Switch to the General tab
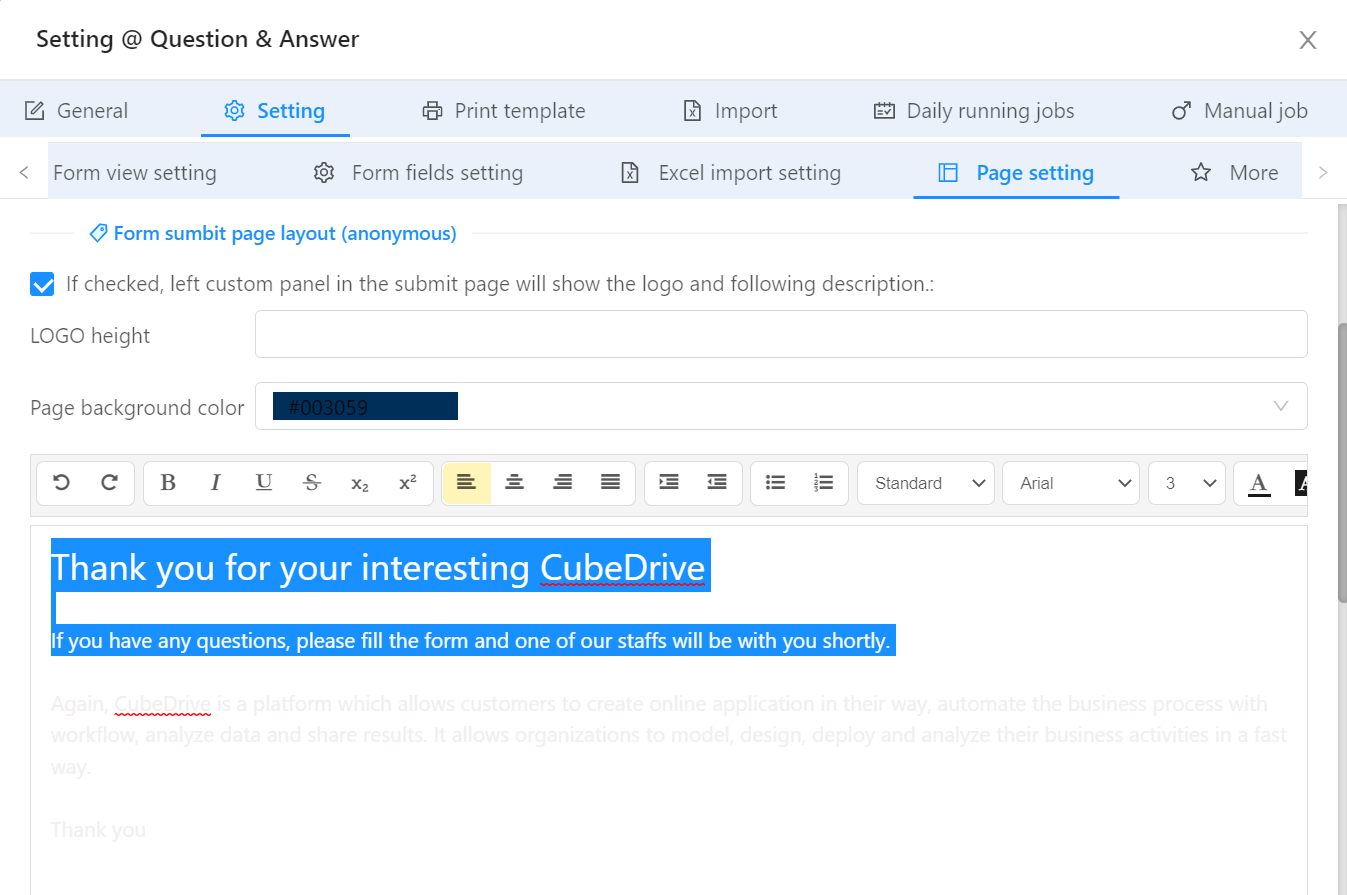1347x895 pixels. (x=76, y=111)
